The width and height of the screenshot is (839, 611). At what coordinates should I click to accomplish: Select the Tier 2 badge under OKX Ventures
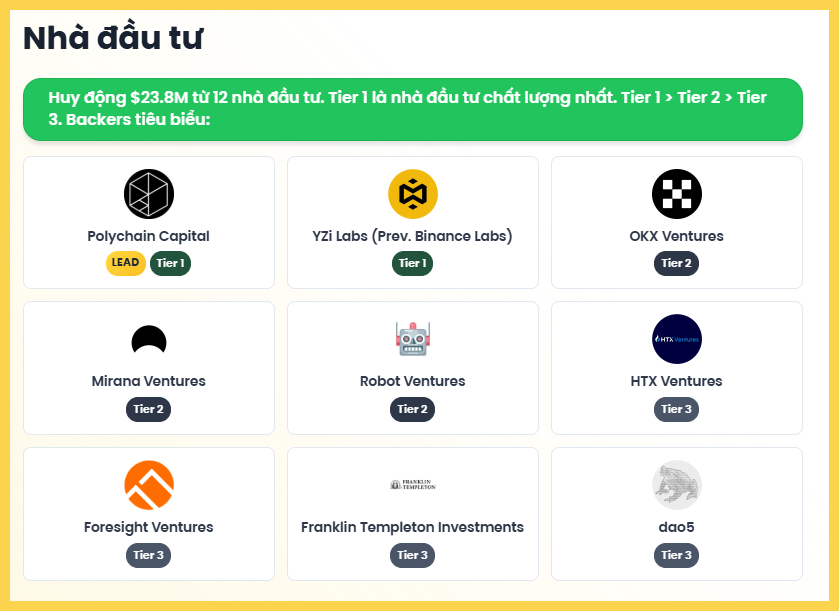676,263
